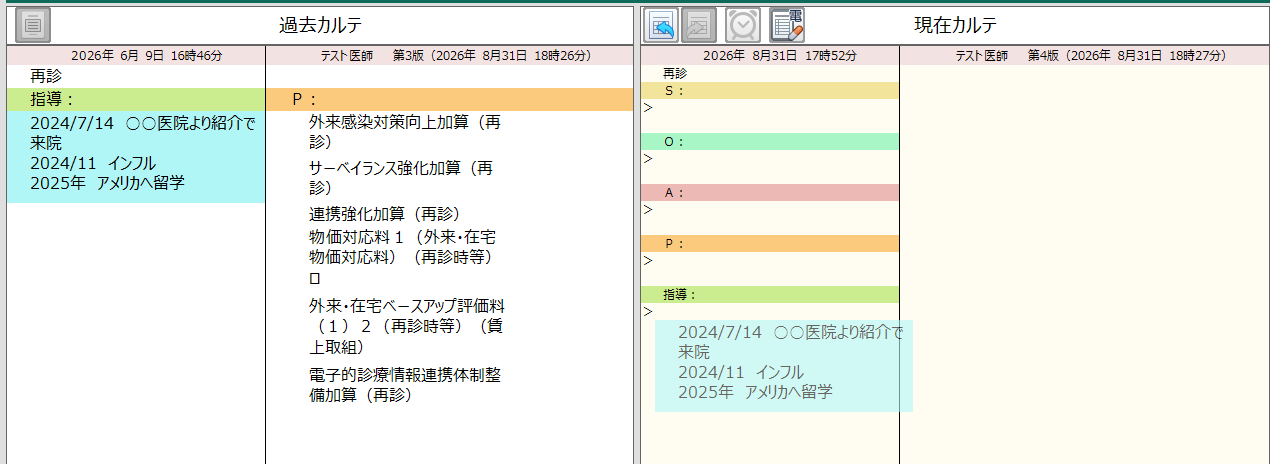The width and height of the screenshot is (1270, 464).
Task: Open the past chart list icon
Action: tap(33, 24)
